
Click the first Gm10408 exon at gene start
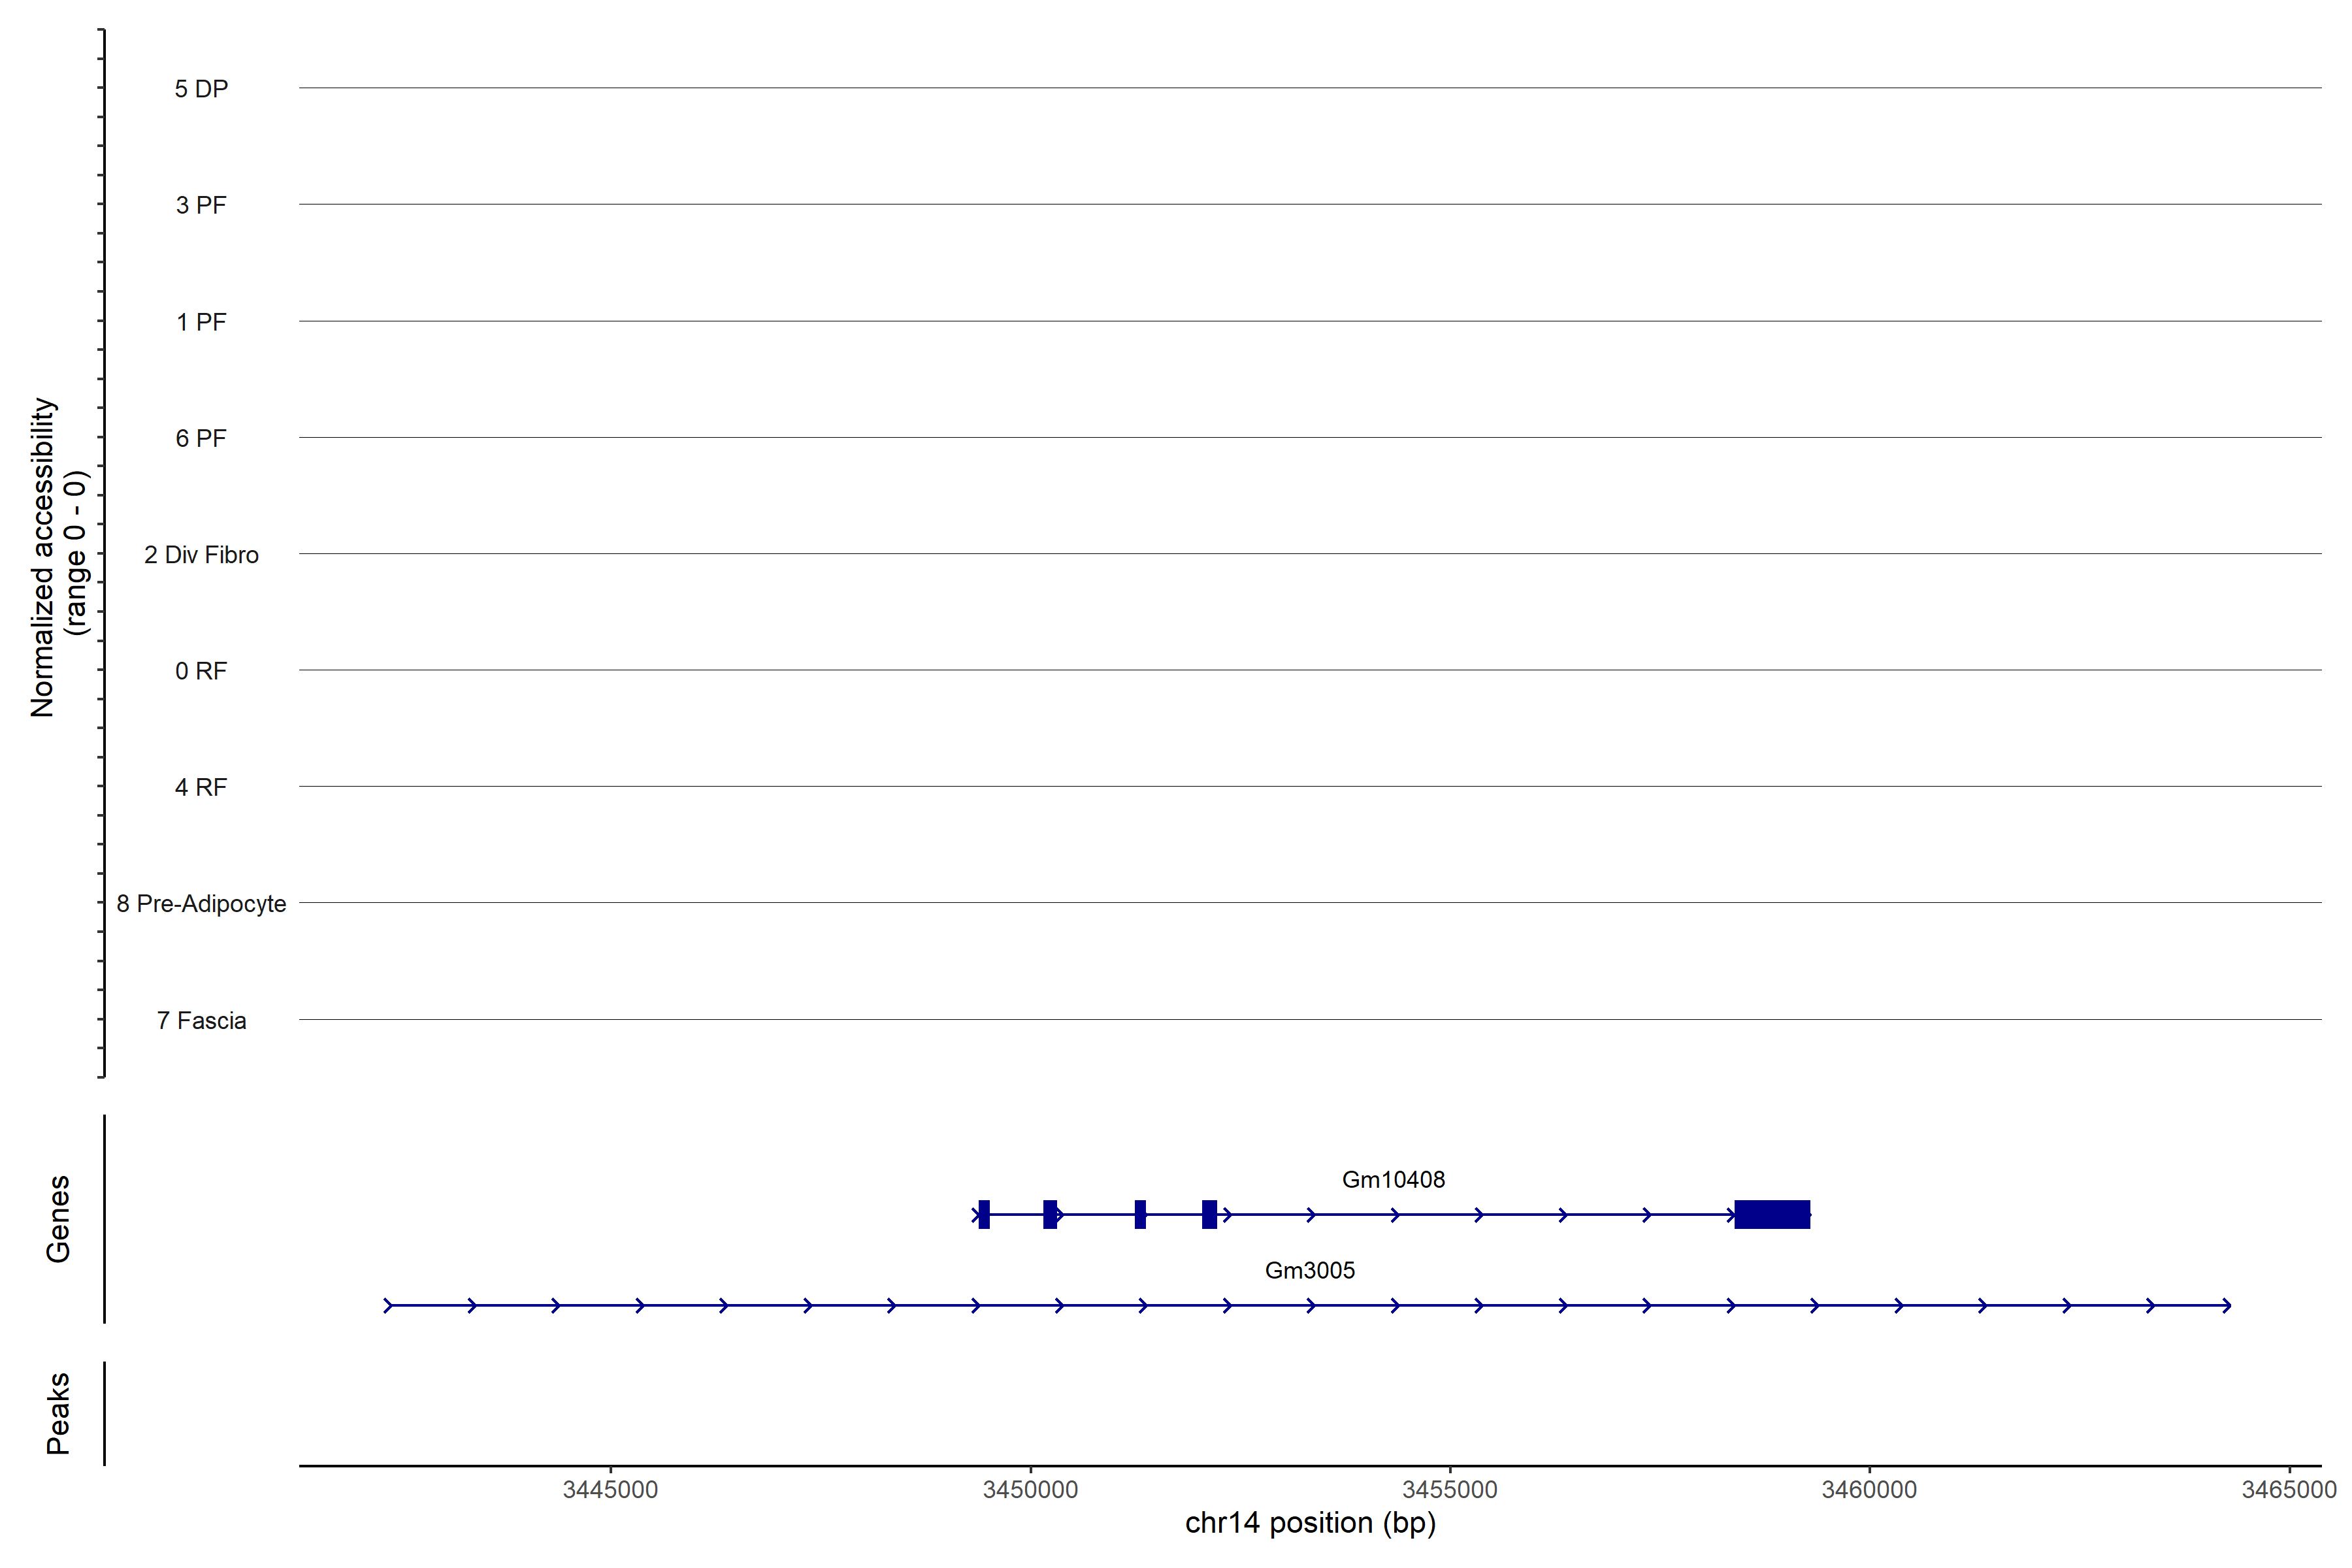(984, 1214)
